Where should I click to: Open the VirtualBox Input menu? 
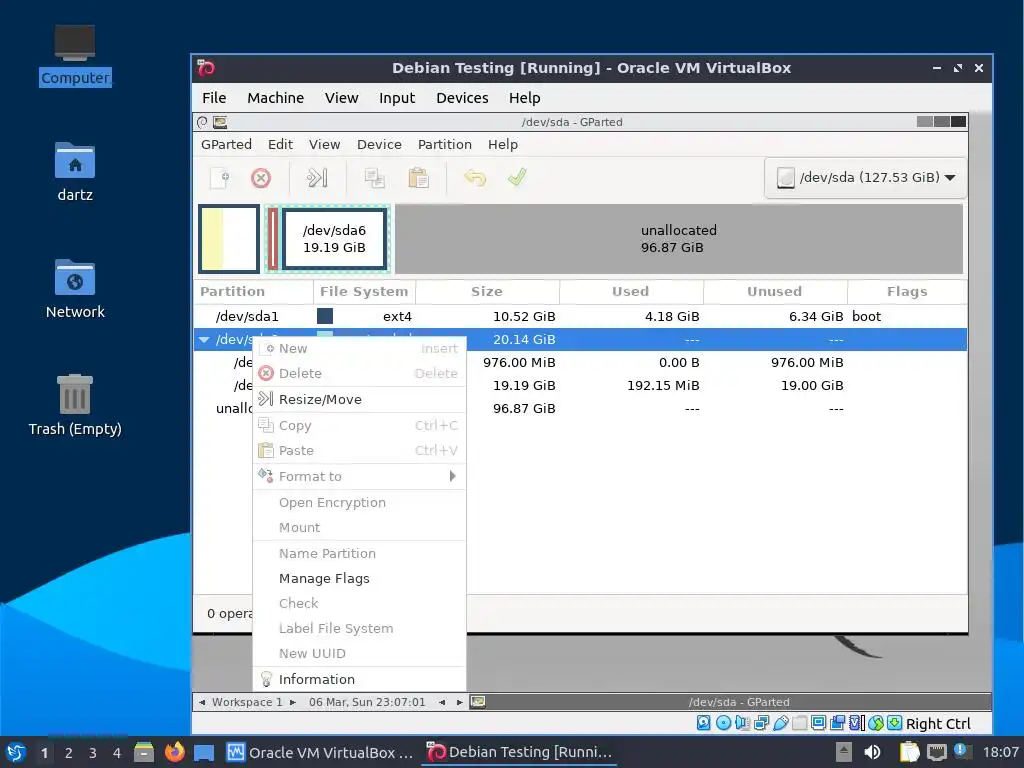(x=396, y=98)
